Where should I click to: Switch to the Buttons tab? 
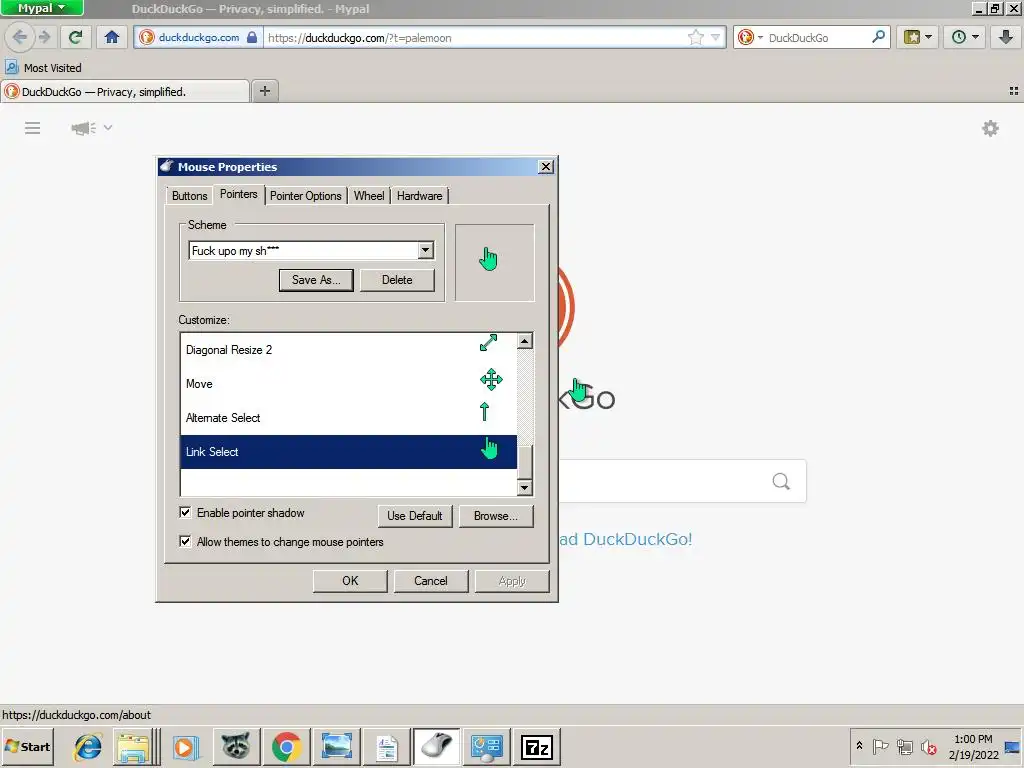pyautogui.click(x=189, y=195)
